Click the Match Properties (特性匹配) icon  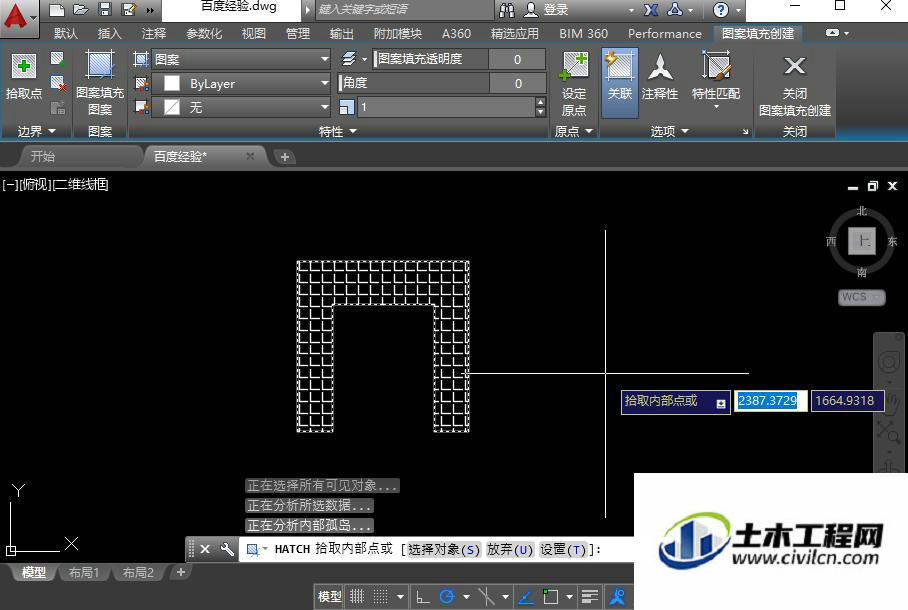(x=716, y=65)
